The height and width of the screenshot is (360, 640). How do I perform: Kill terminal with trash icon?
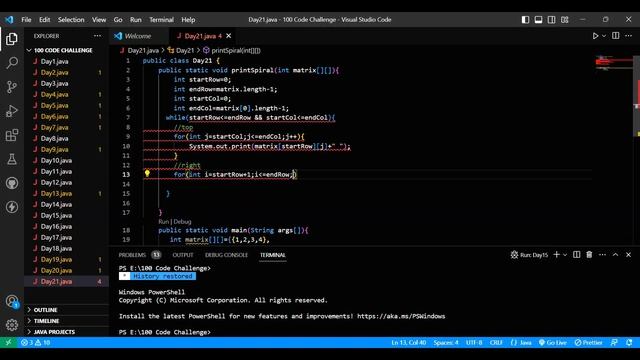coord(589,255)
